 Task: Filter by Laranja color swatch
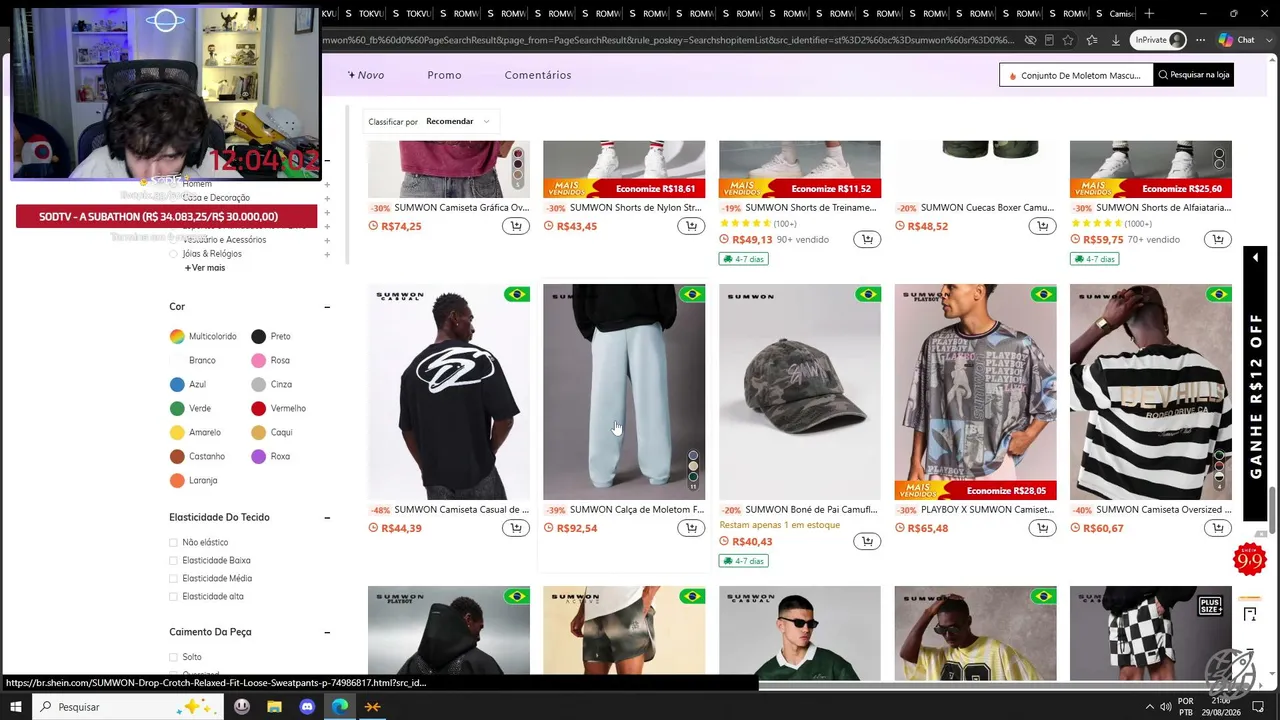[177, 481]
